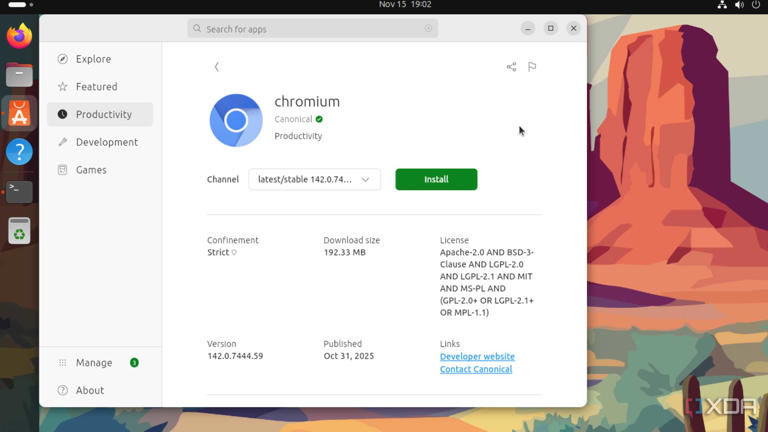This screenshot has width=768, height=432.
Task: Click the download size 192.33 MB
Action: 344,252
